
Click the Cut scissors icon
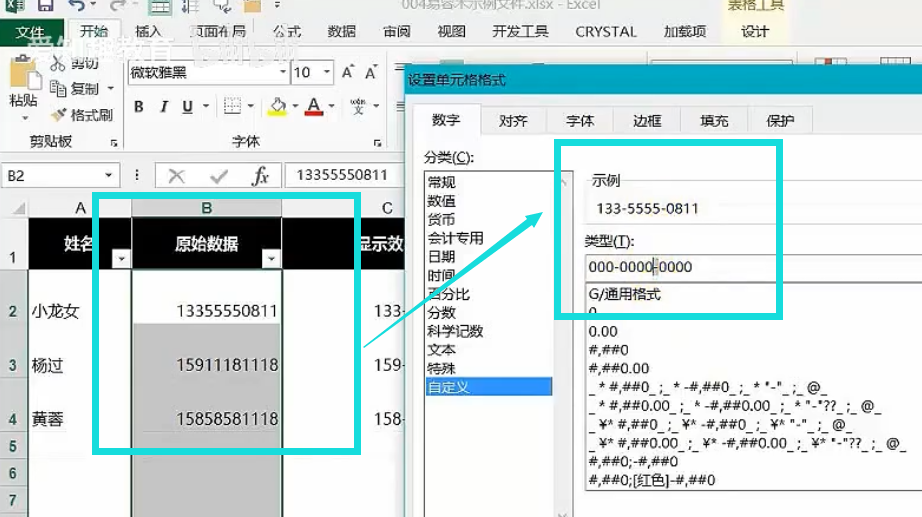point(57,63)
